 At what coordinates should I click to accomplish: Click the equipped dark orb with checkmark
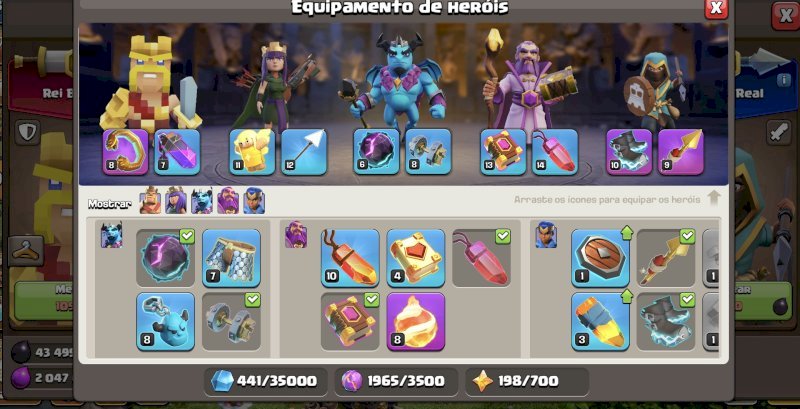pos(165,258)
